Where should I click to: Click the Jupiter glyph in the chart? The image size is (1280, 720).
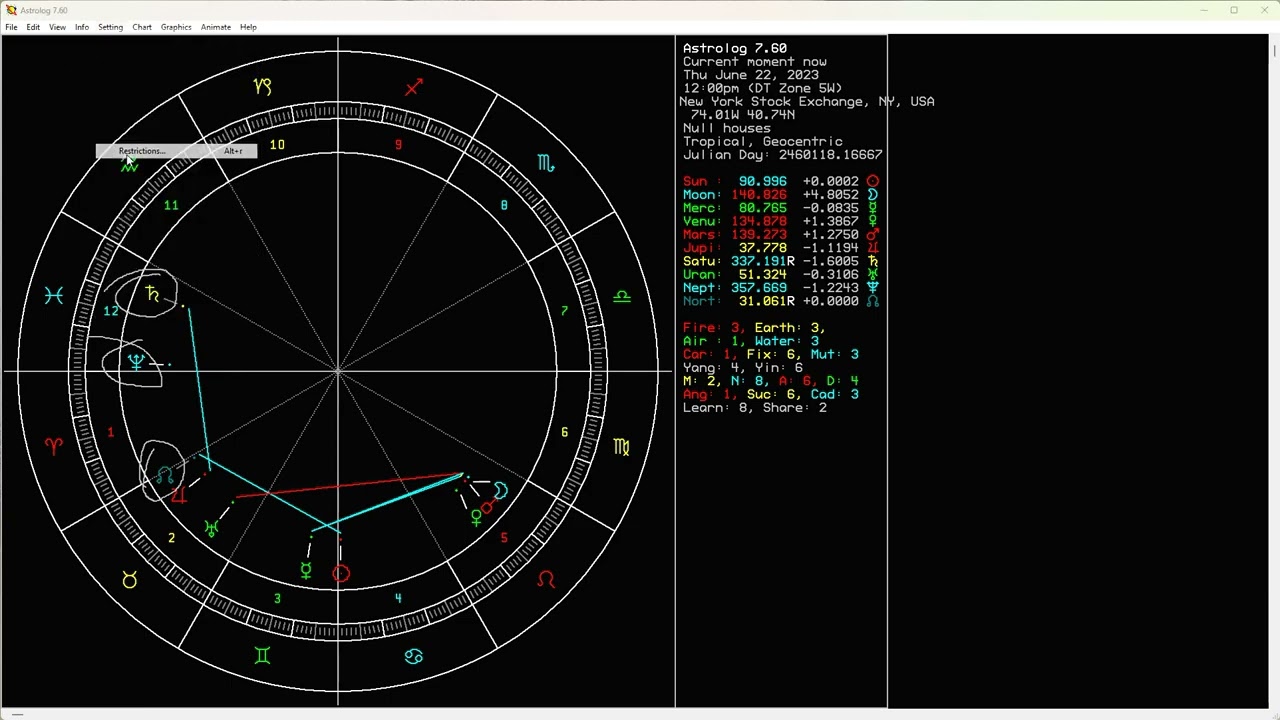[x=178, y=495]
